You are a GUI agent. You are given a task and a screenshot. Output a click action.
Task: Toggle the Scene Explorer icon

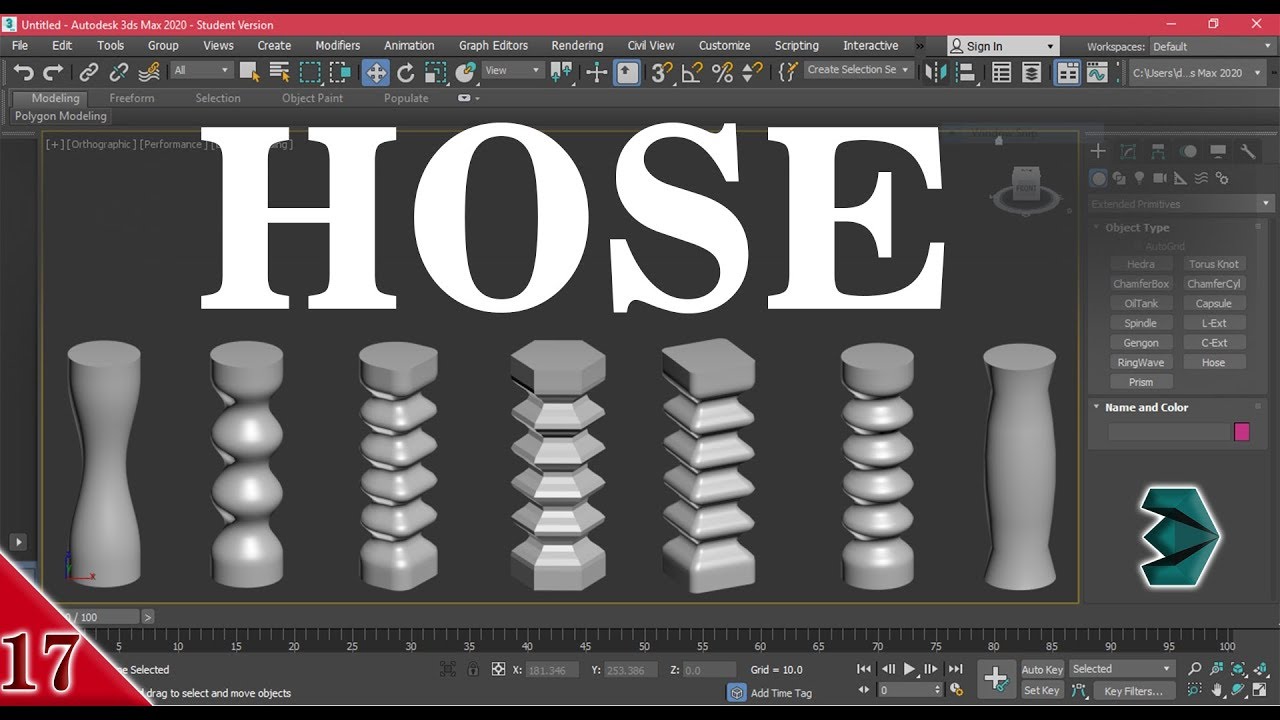(1001, 72)
